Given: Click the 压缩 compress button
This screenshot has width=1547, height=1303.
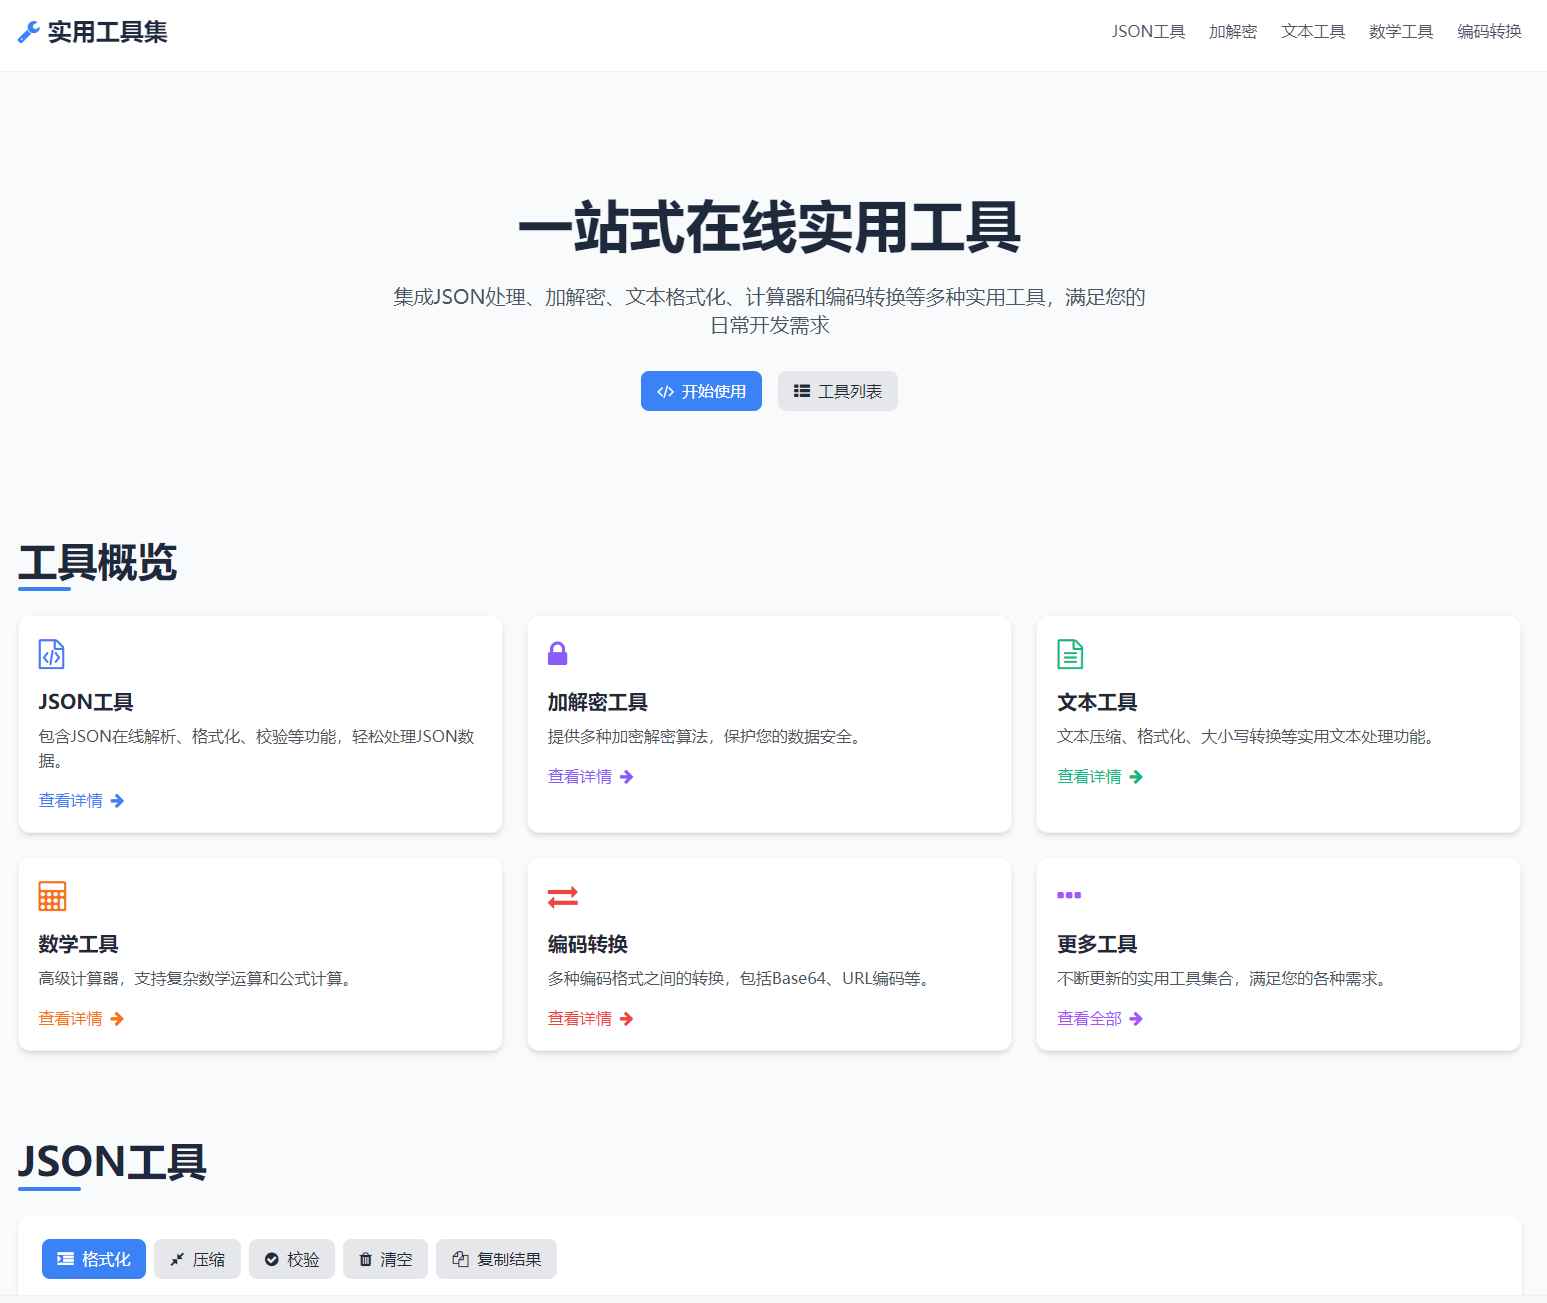Looking at the screenshot, I should tap(197, 1259).
